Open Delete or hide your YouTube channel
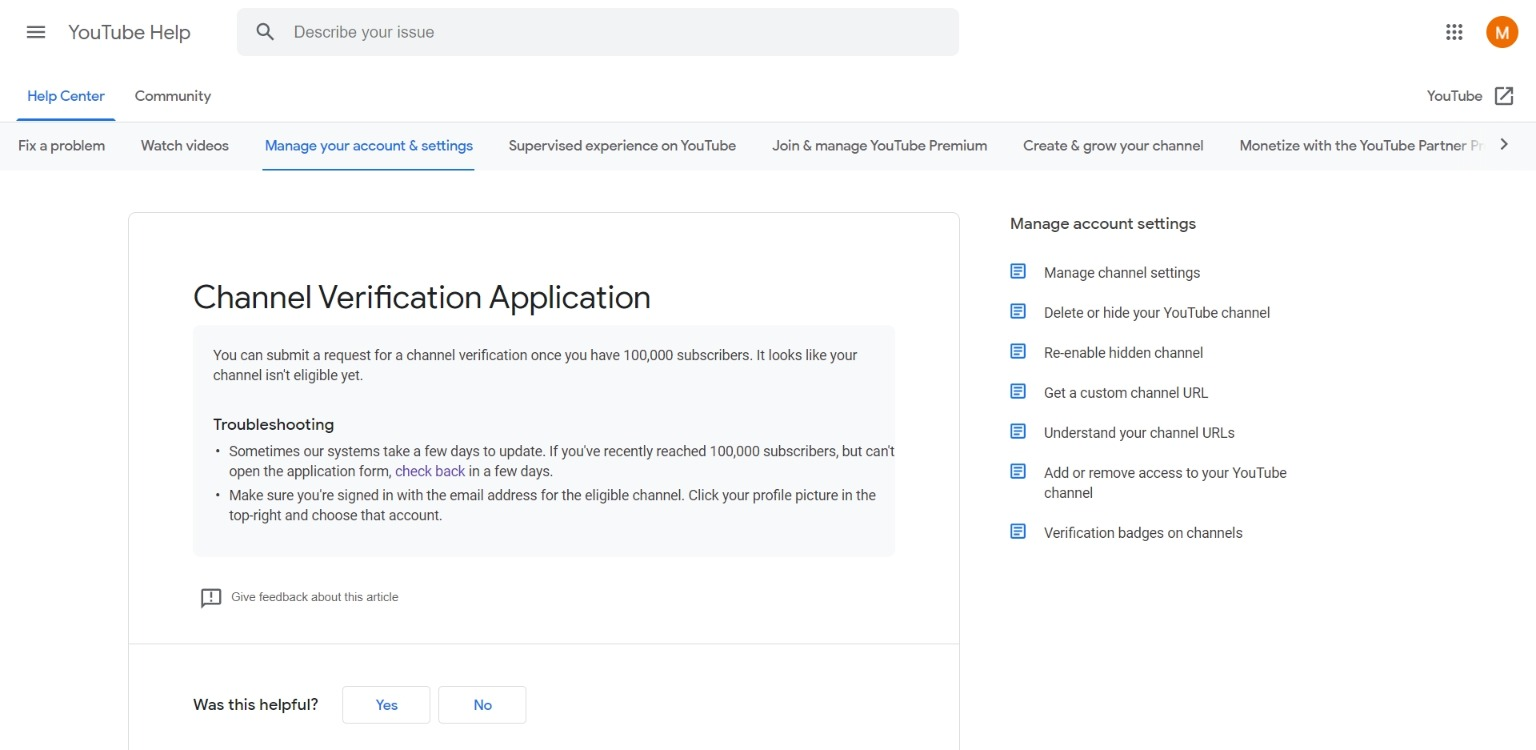The height and width of the screenshot is (750, 1536). 1157,313
